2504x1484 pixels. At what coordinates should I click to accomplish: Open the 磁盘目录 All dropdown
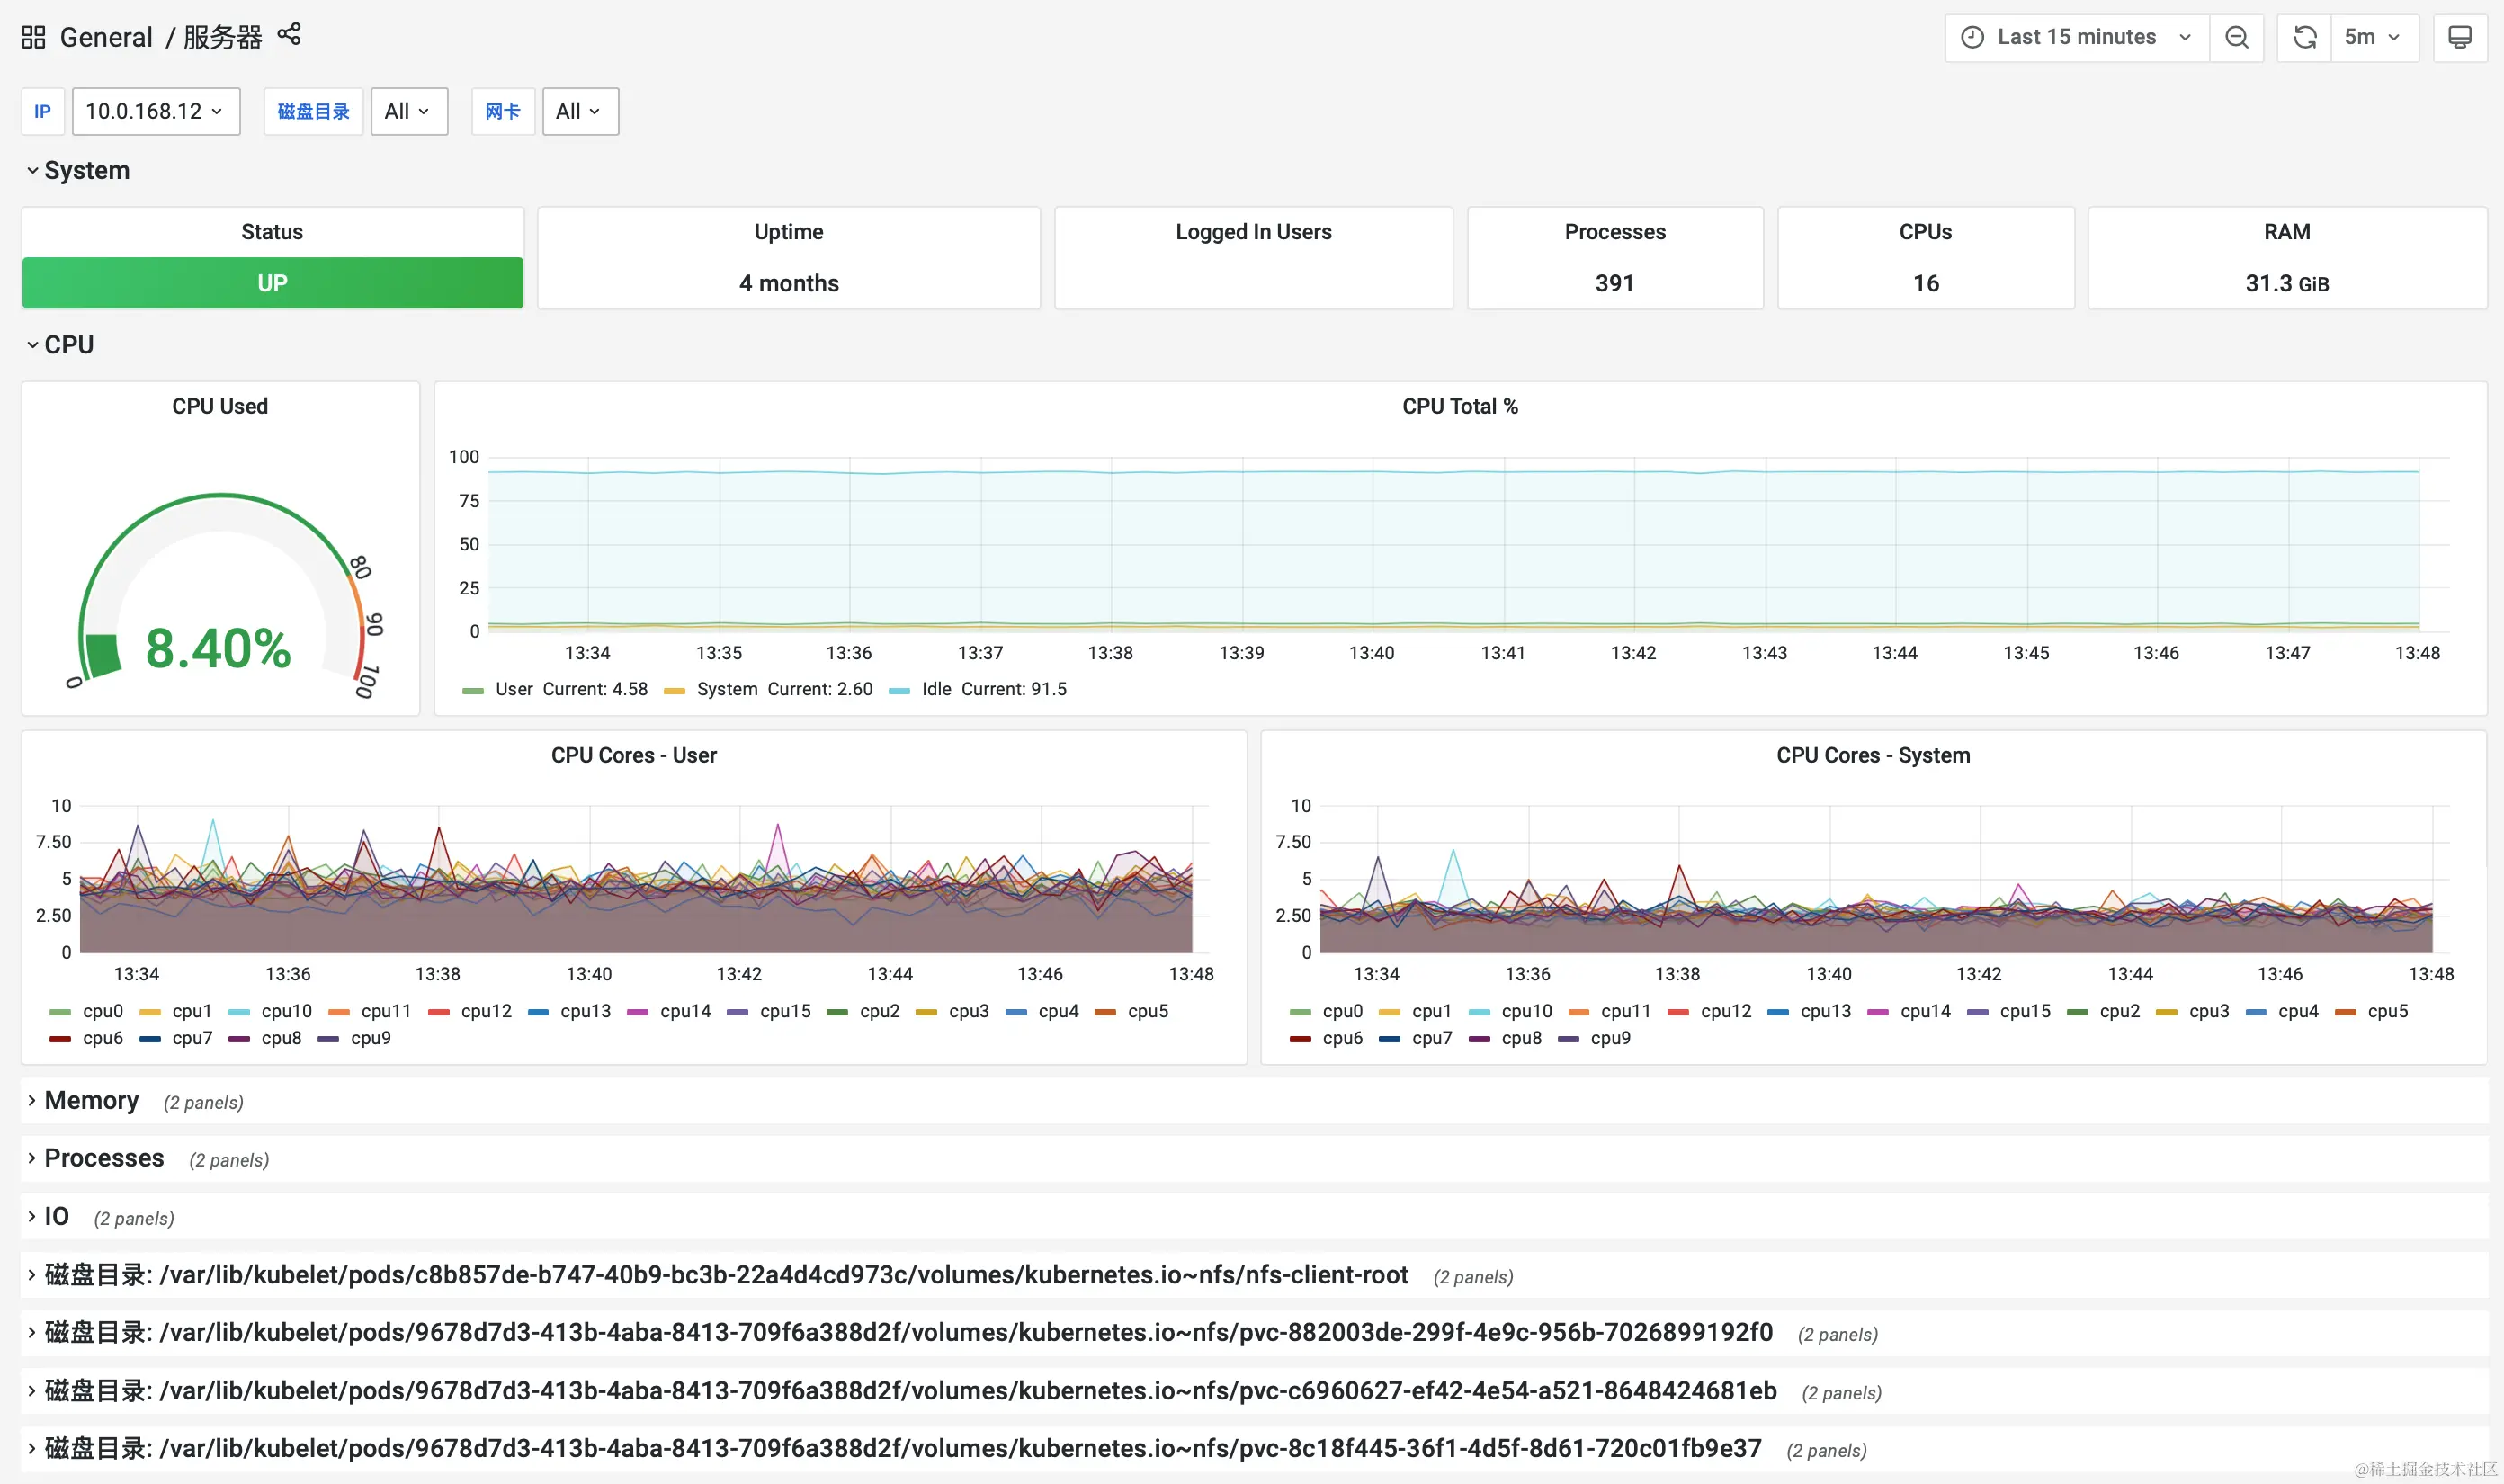point(408,111)
